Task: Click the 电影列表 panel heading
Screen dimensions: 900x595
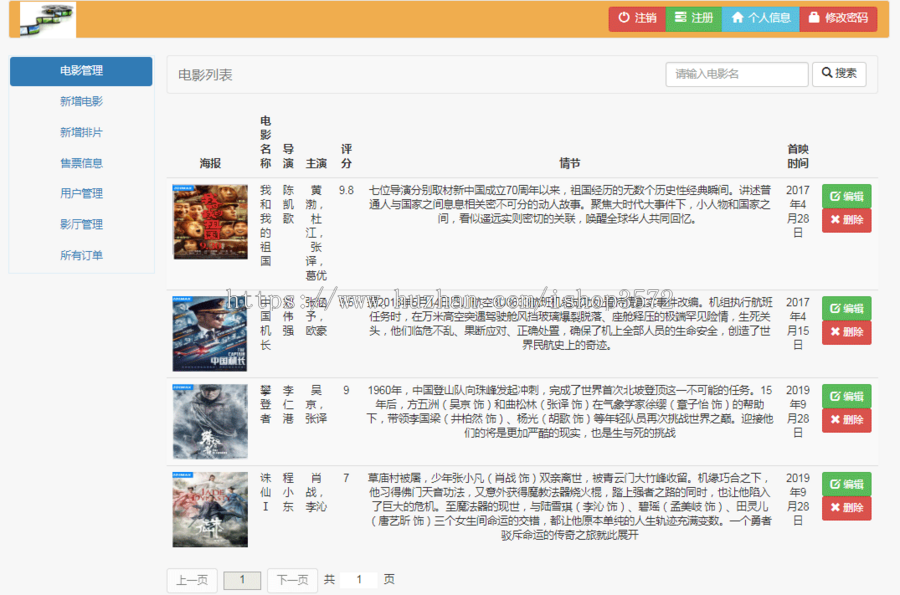Action: 205,75
